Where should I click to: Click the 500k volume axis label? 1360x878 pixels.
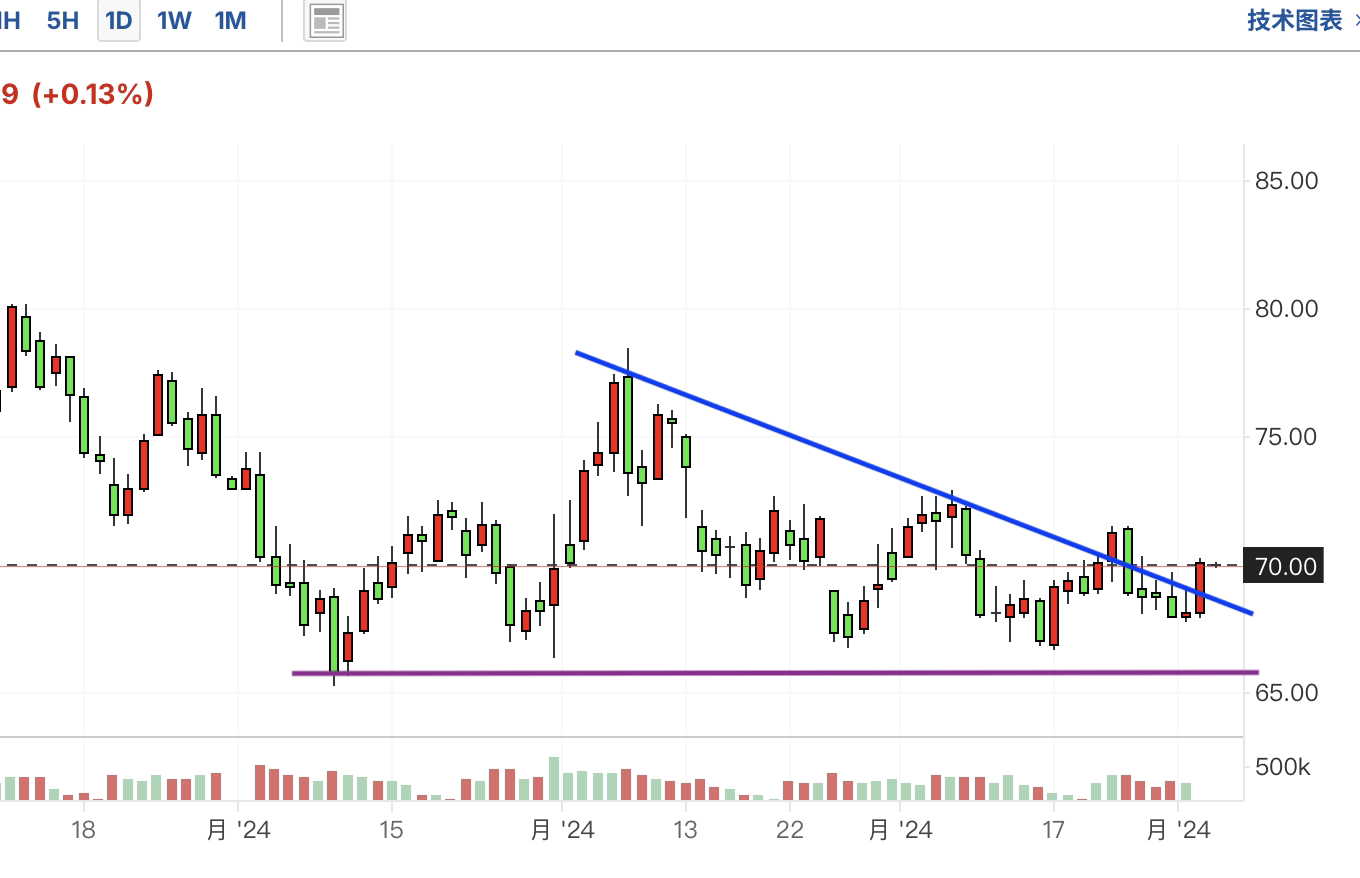click(x=1283, y=768)
